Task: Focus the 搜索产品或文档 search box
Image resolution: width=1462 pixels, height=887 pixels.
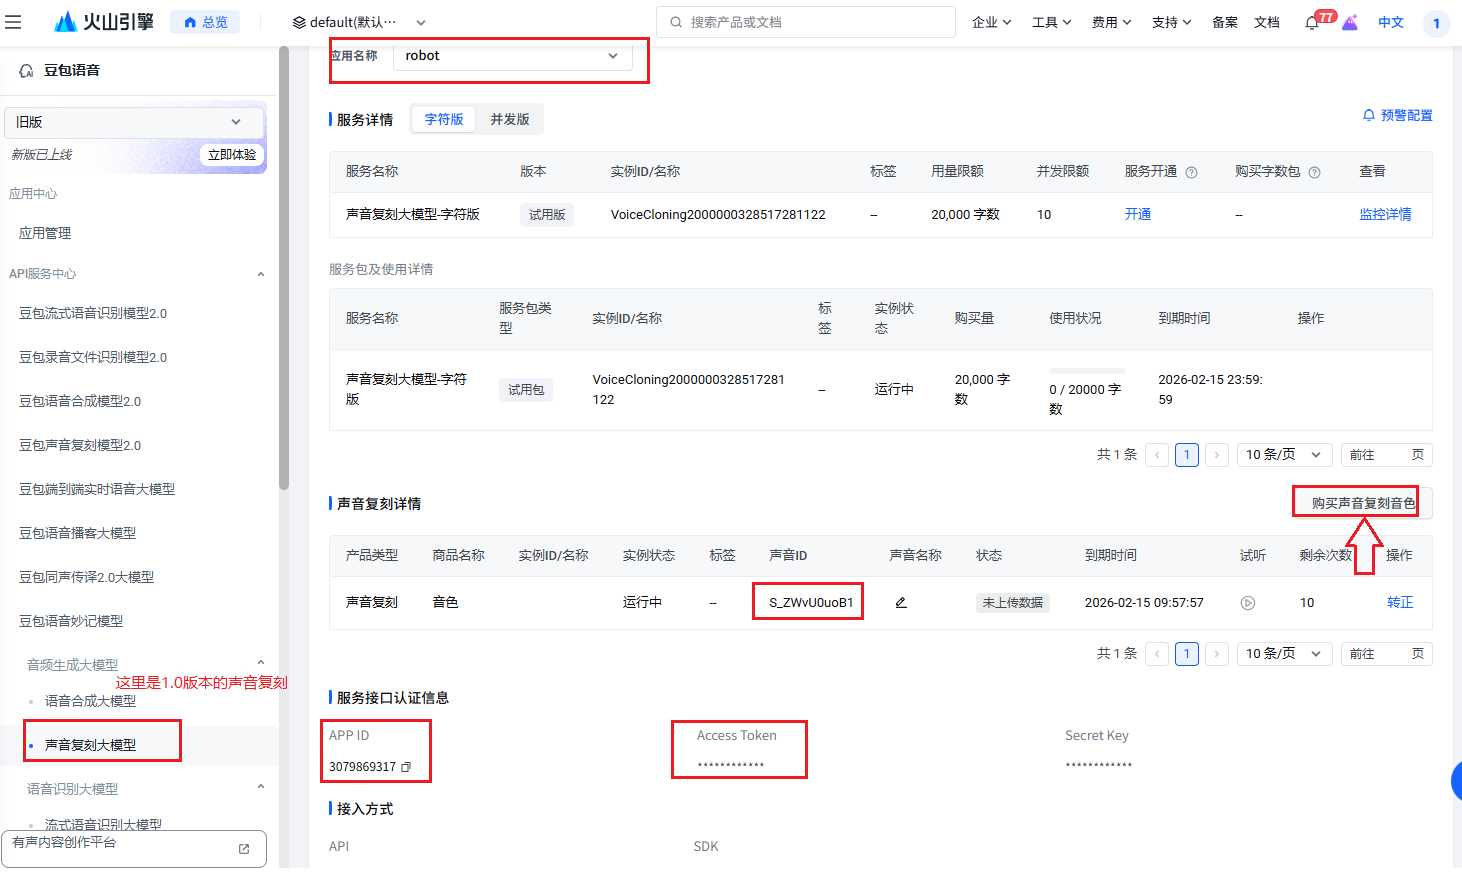Action: coord(806,22)
